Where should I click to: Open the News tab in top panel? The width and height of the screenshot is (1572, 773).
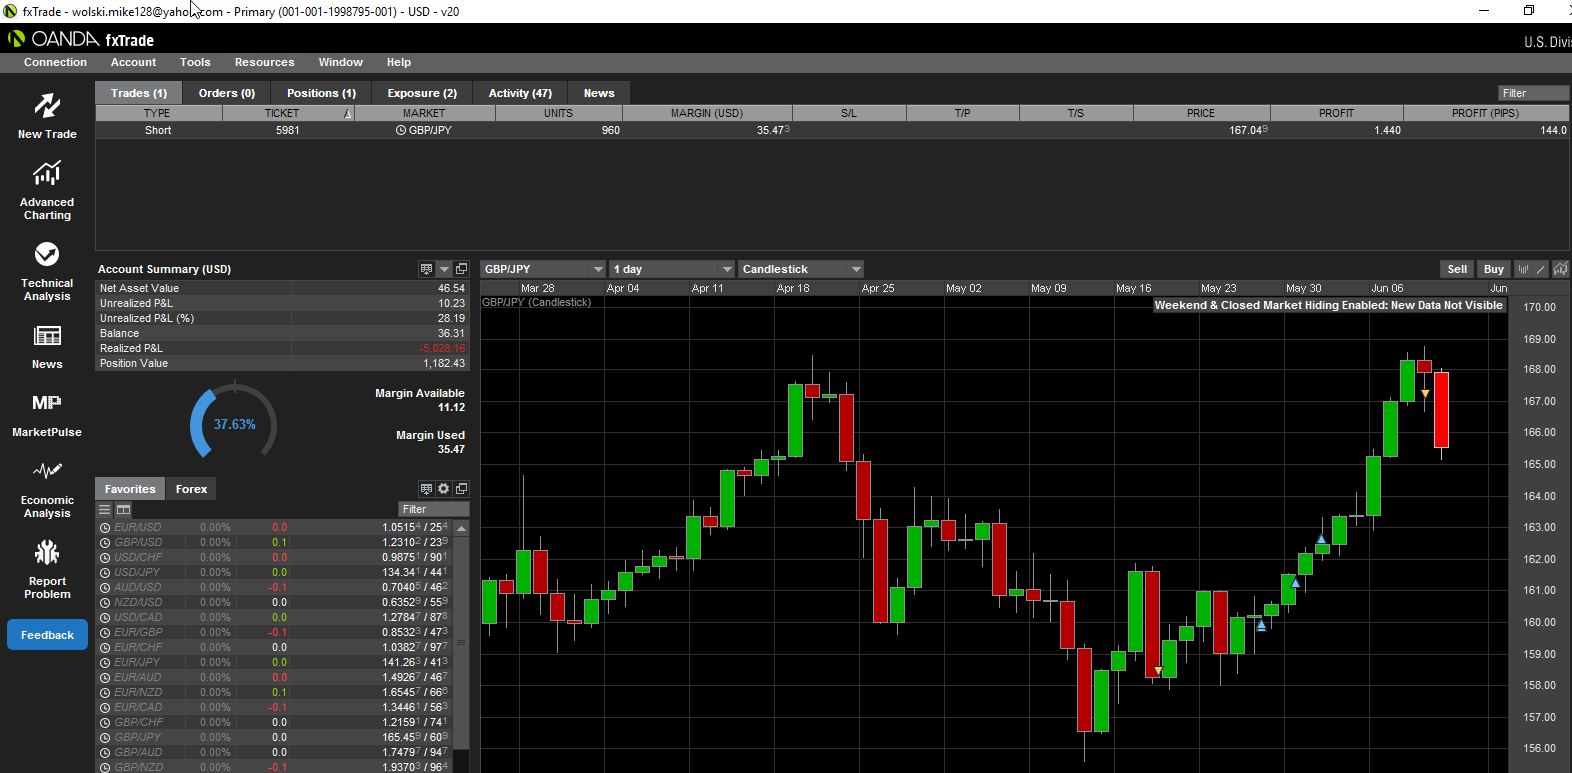click(x=599, y=93)
